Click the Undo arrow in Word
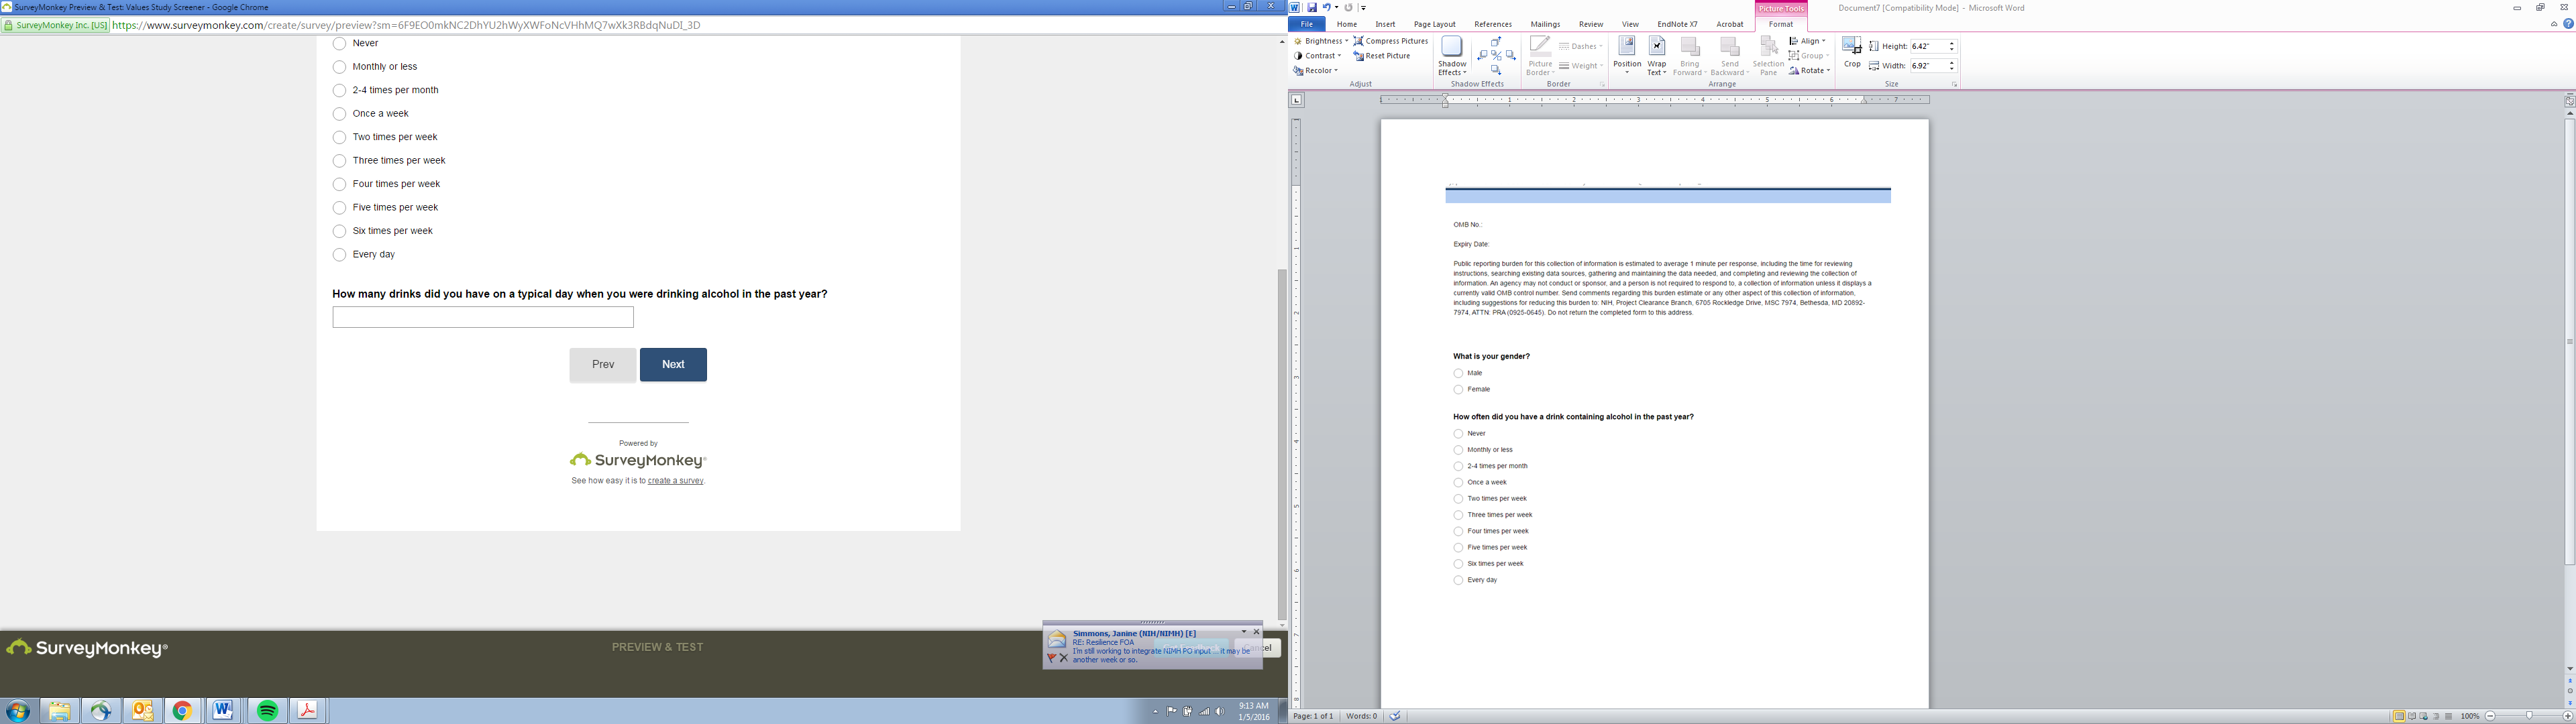This screenshot has width=2576, height=724. tap(1325, 8)
